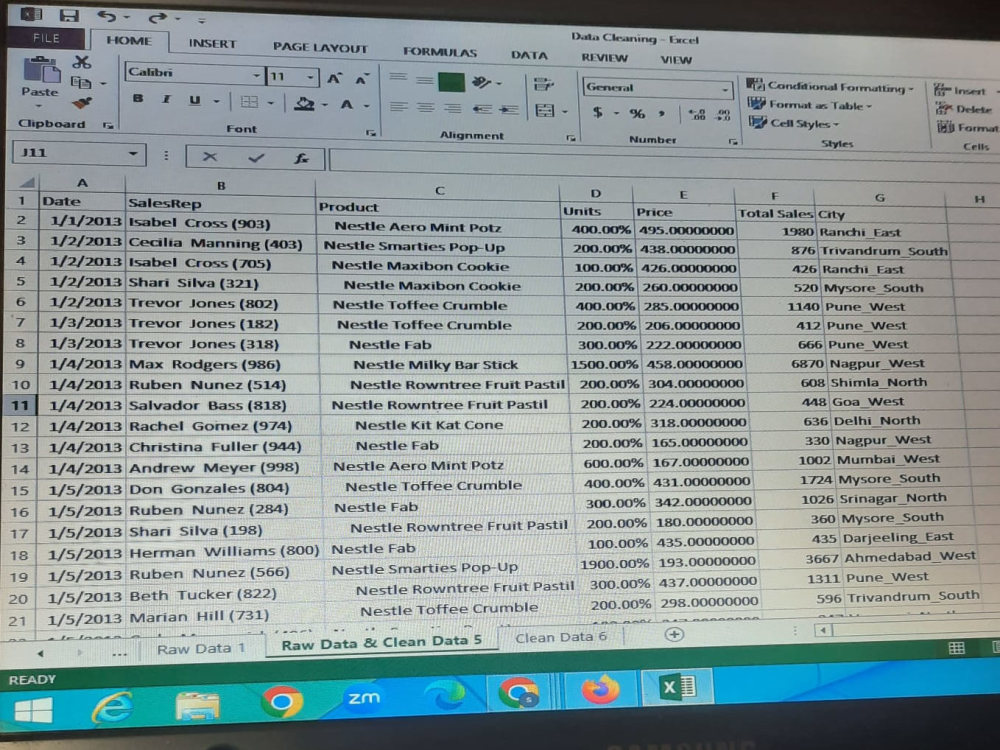Screen dimensions: 1000x750
Task: Click the Merge & Center icon
Action: pyautogui.click(x=545, y=111)
